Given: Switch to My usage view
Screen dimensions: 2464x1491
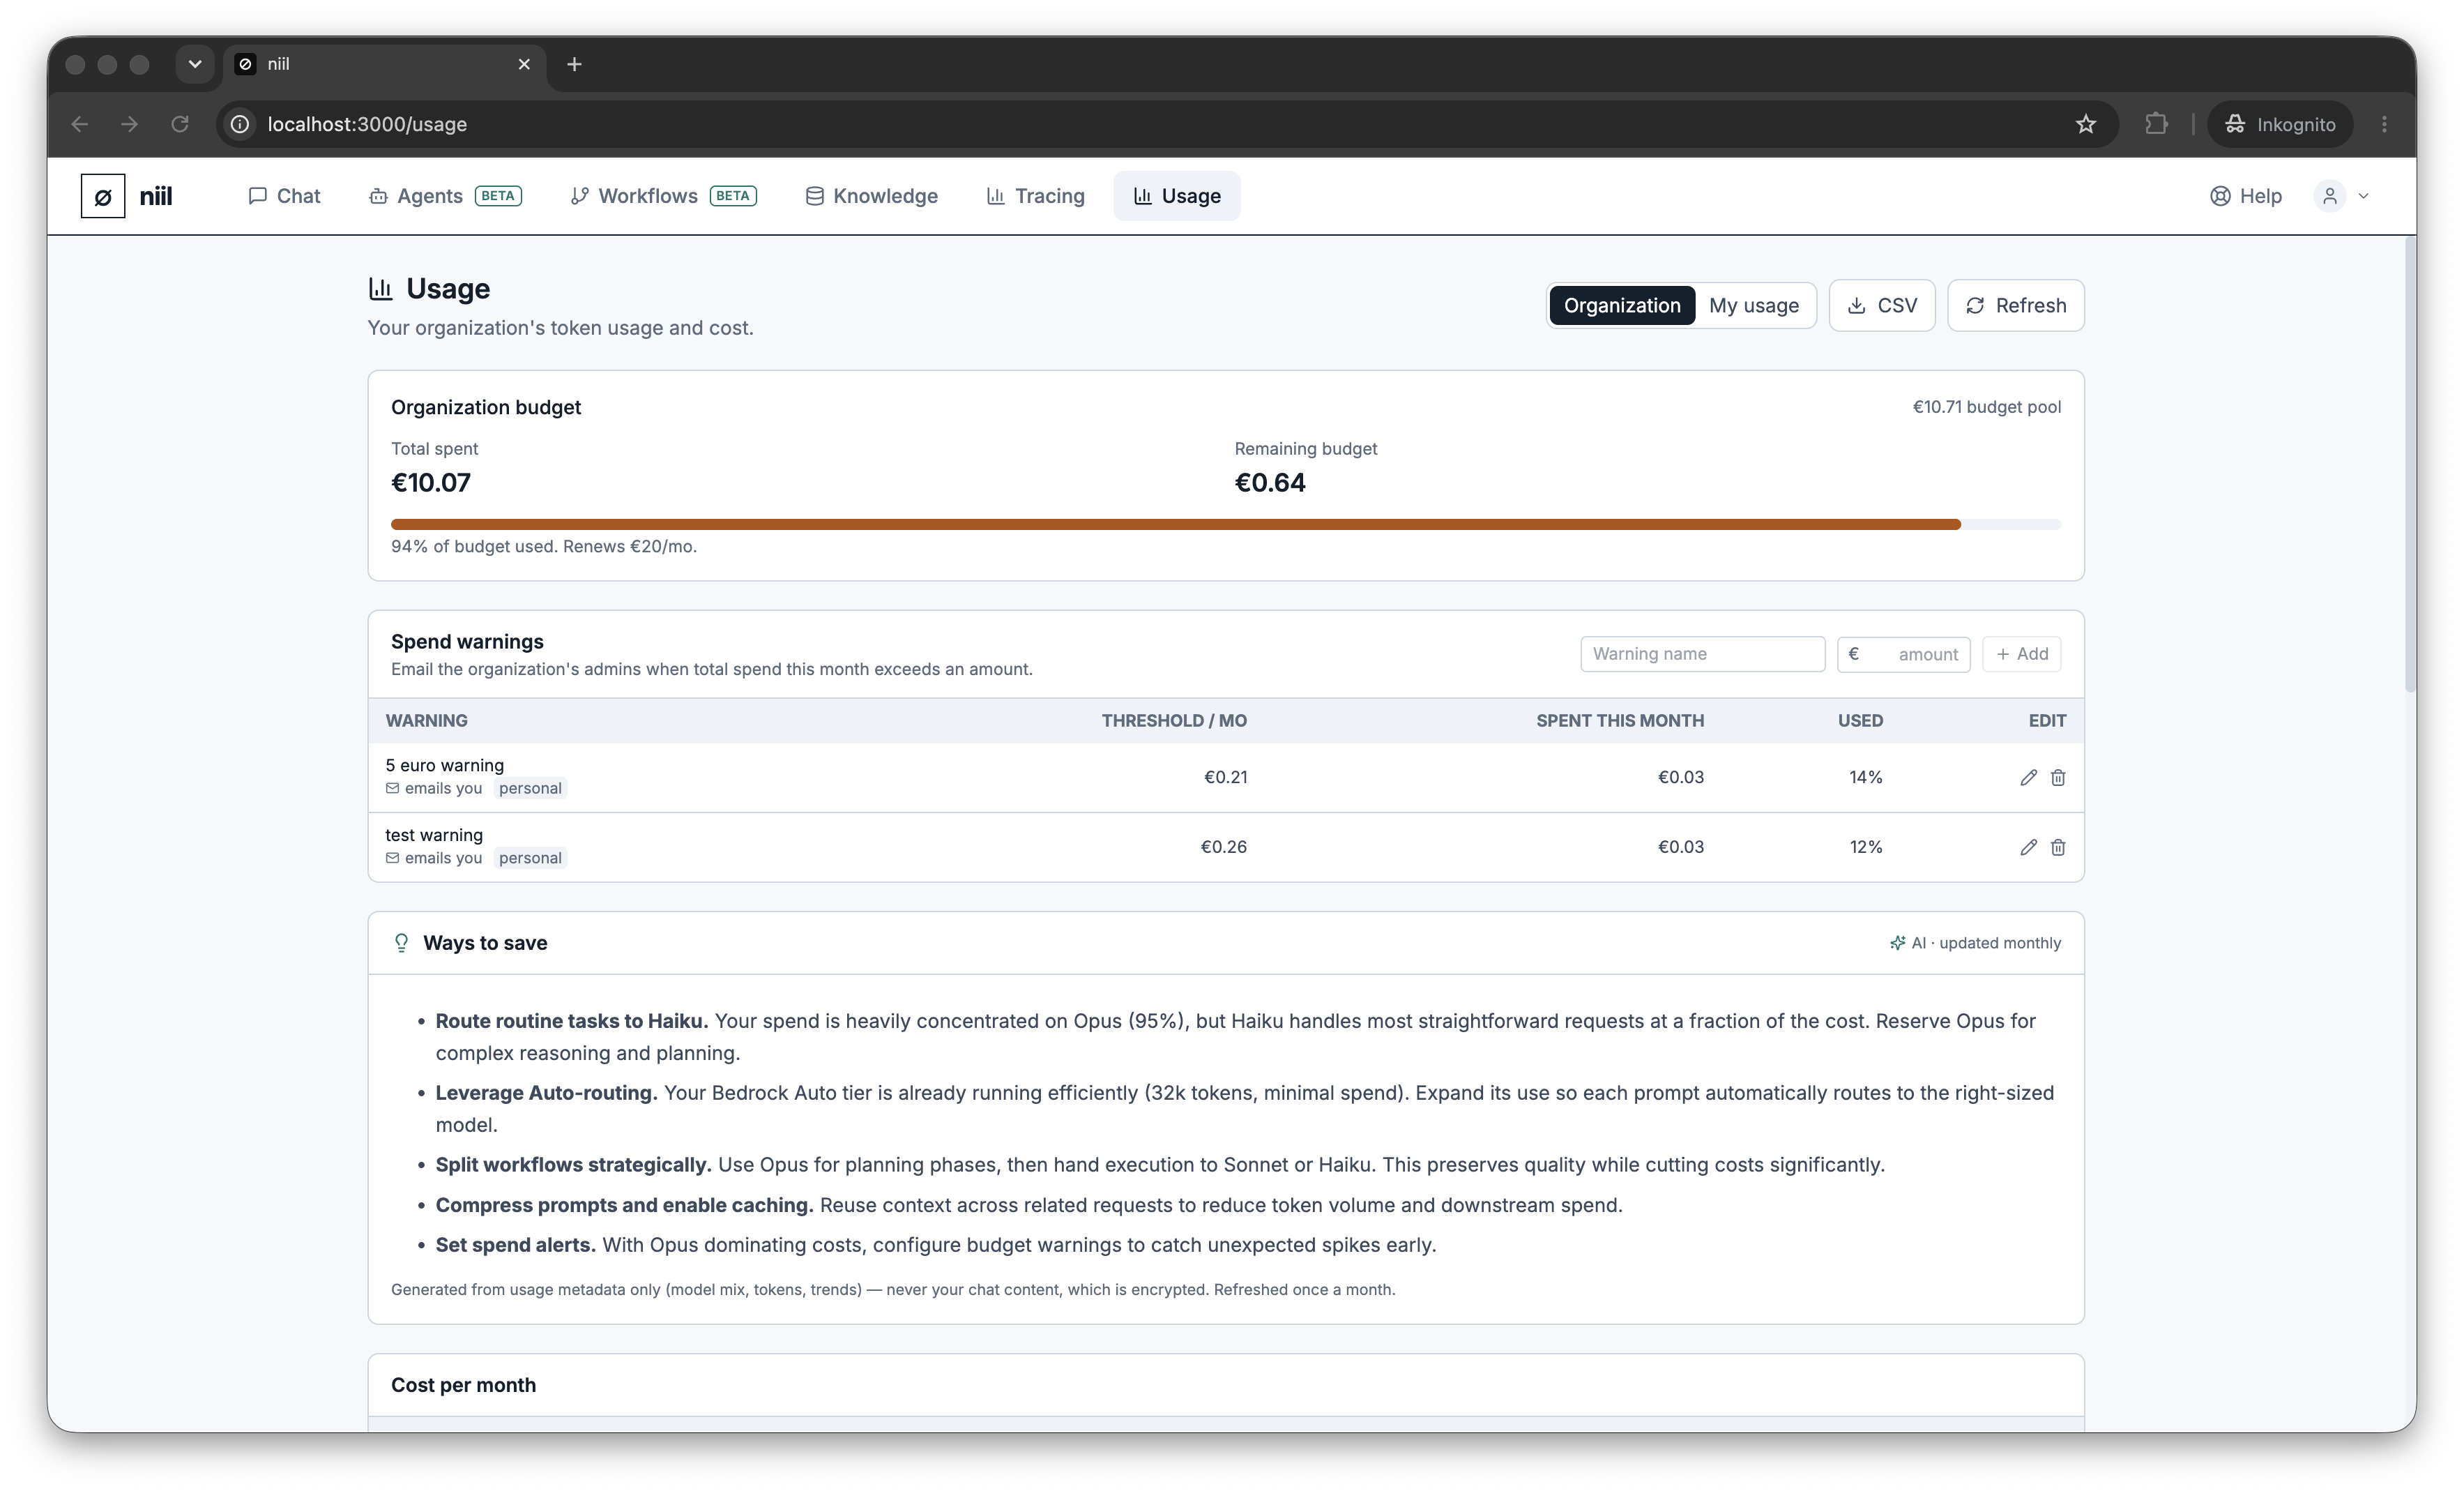Looking at the screenshot, I should coord(1753,305).
